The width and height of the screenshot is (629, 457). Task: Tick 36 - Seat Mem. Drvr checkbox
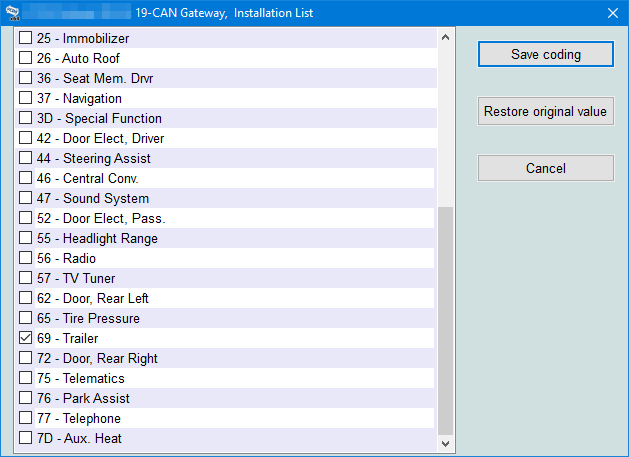click(x=25, y=78)
